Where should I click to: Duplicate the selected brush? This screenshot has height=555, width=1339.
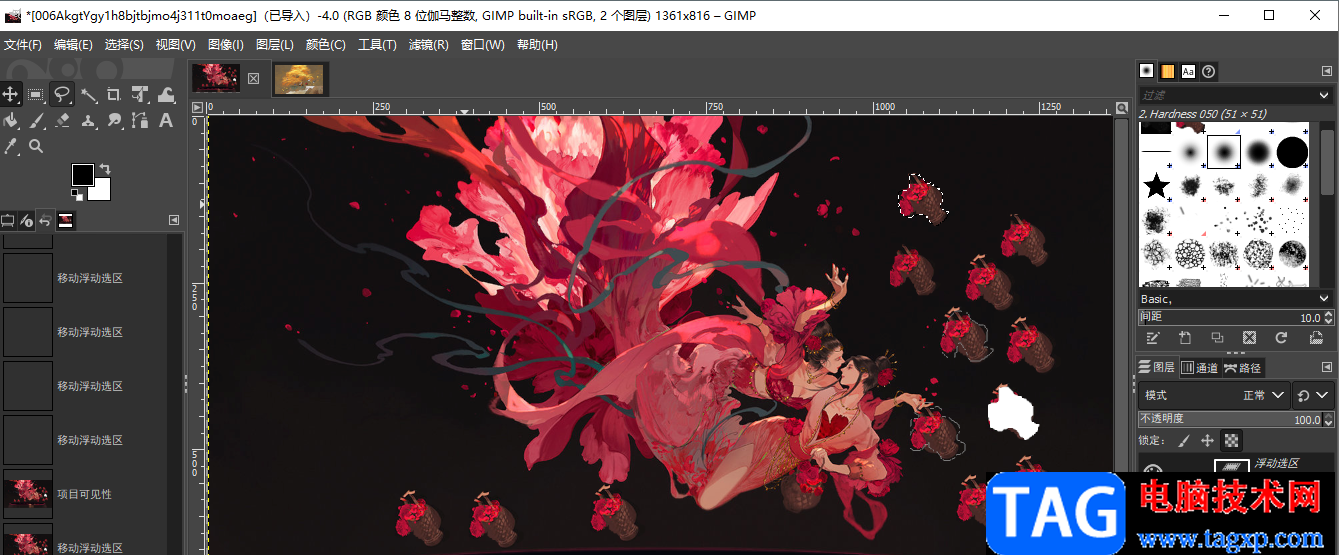click(x=1217, y=338)
